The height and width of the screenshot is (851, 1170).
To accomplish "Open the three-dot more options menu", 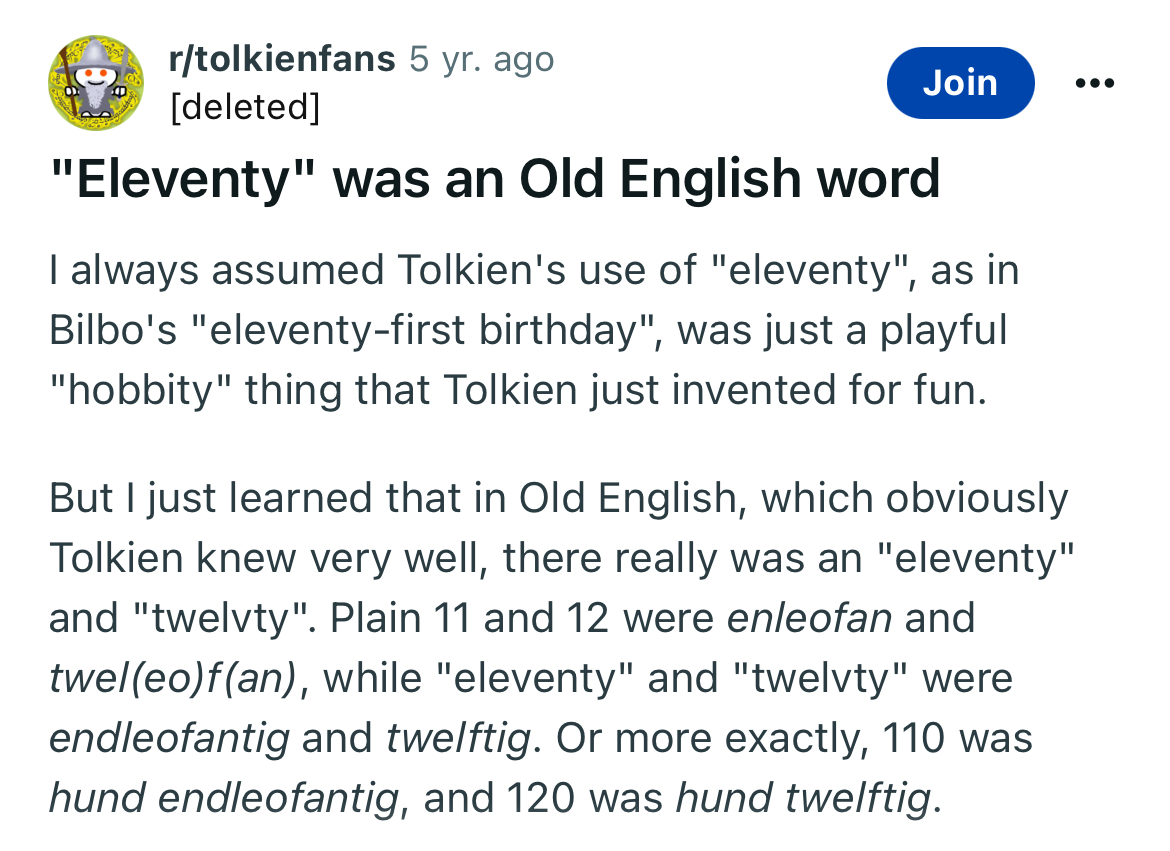I will 1095,83.
